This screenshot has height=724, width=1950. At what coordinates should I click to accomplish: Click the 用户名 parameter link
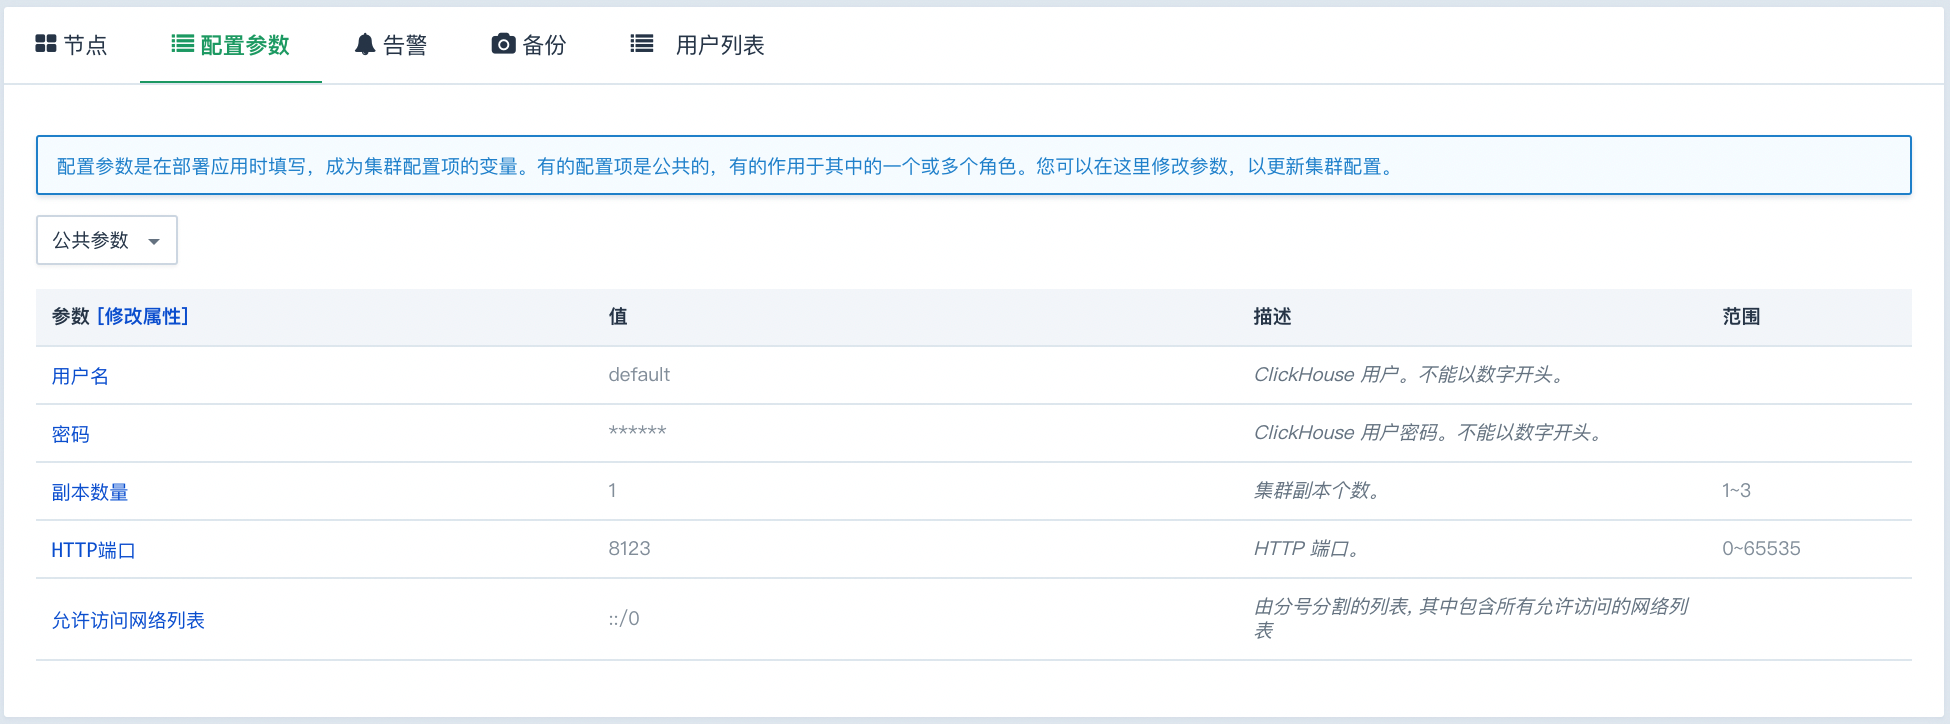click(x=80, y=376)
